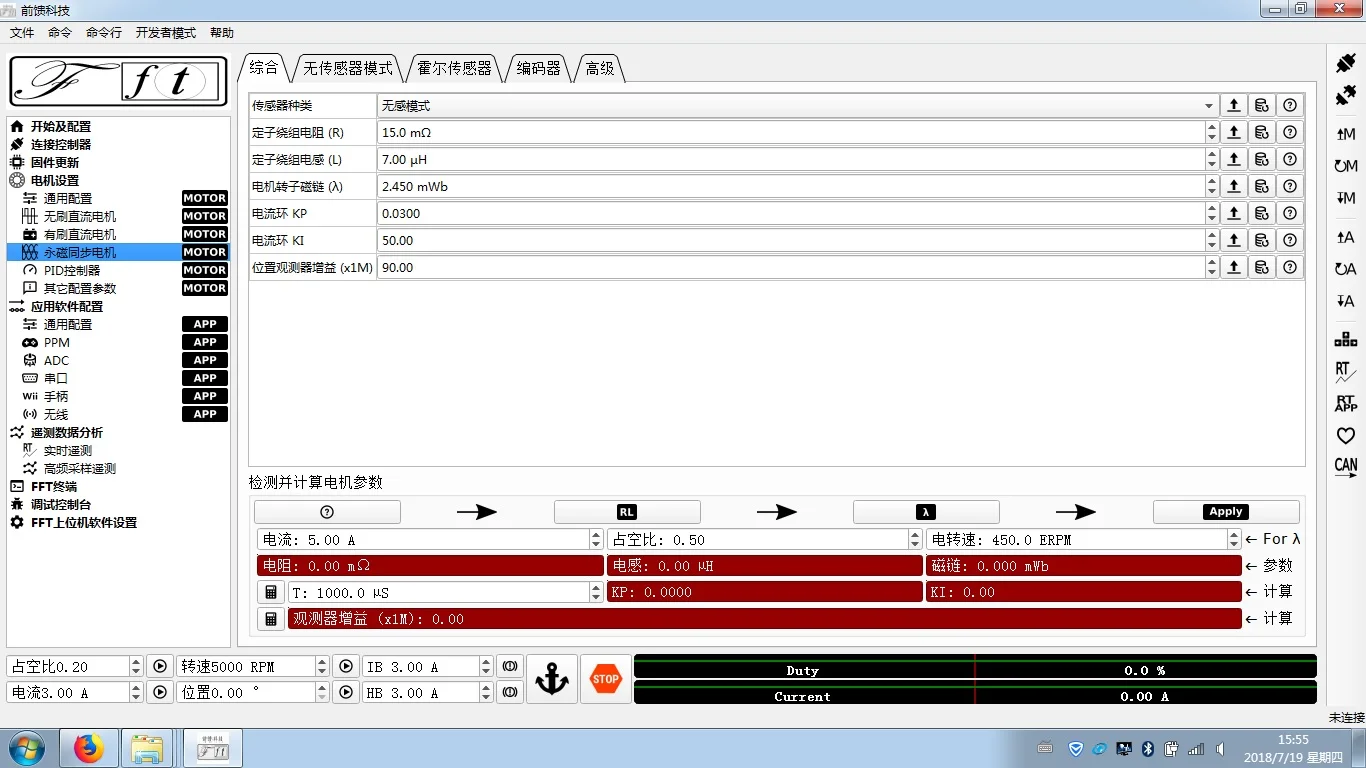This screenshot has height=768, width=1366.
Task: Switch to the 高级 tab
Action: (x=600, y=68)
